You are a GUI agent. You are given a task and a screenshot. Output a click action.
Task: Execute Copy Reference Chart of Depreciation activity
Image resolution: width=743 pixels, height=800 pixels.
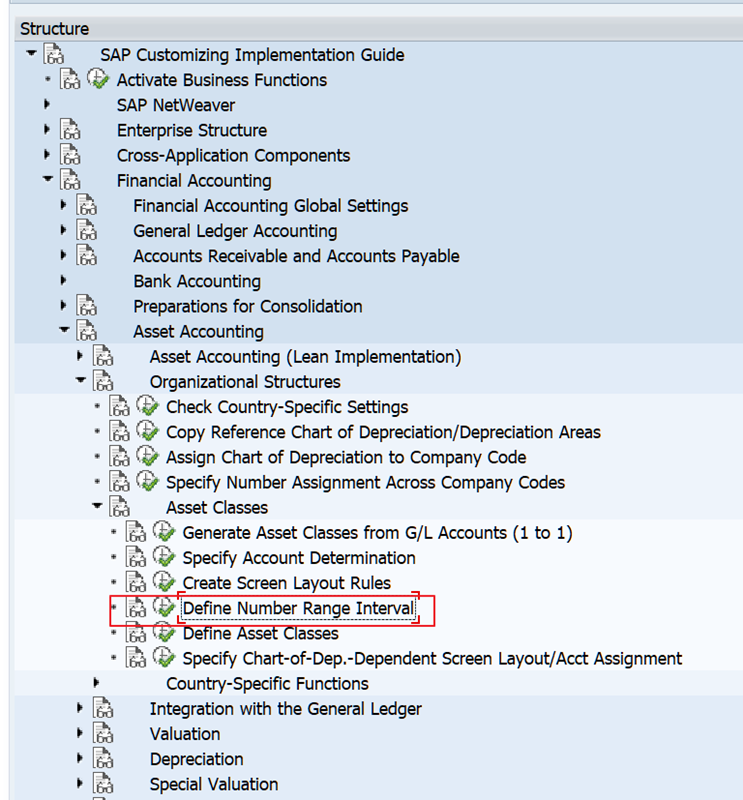(147, 431)
